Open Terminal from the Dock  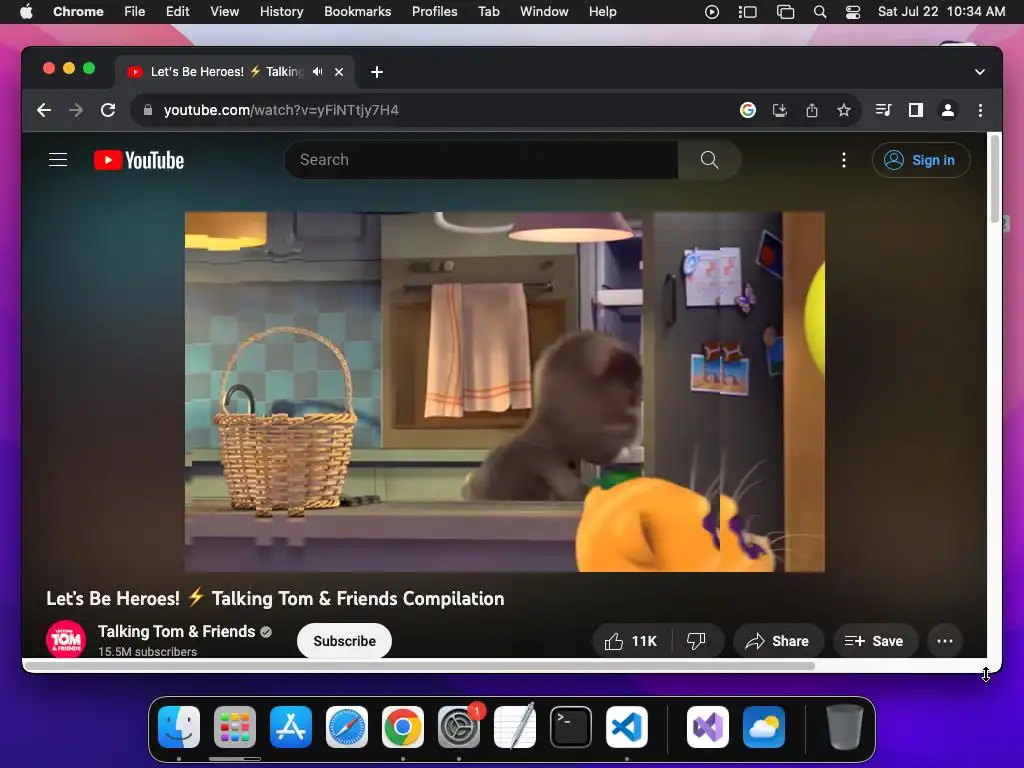pyautogui.click(x=571, y=727)
